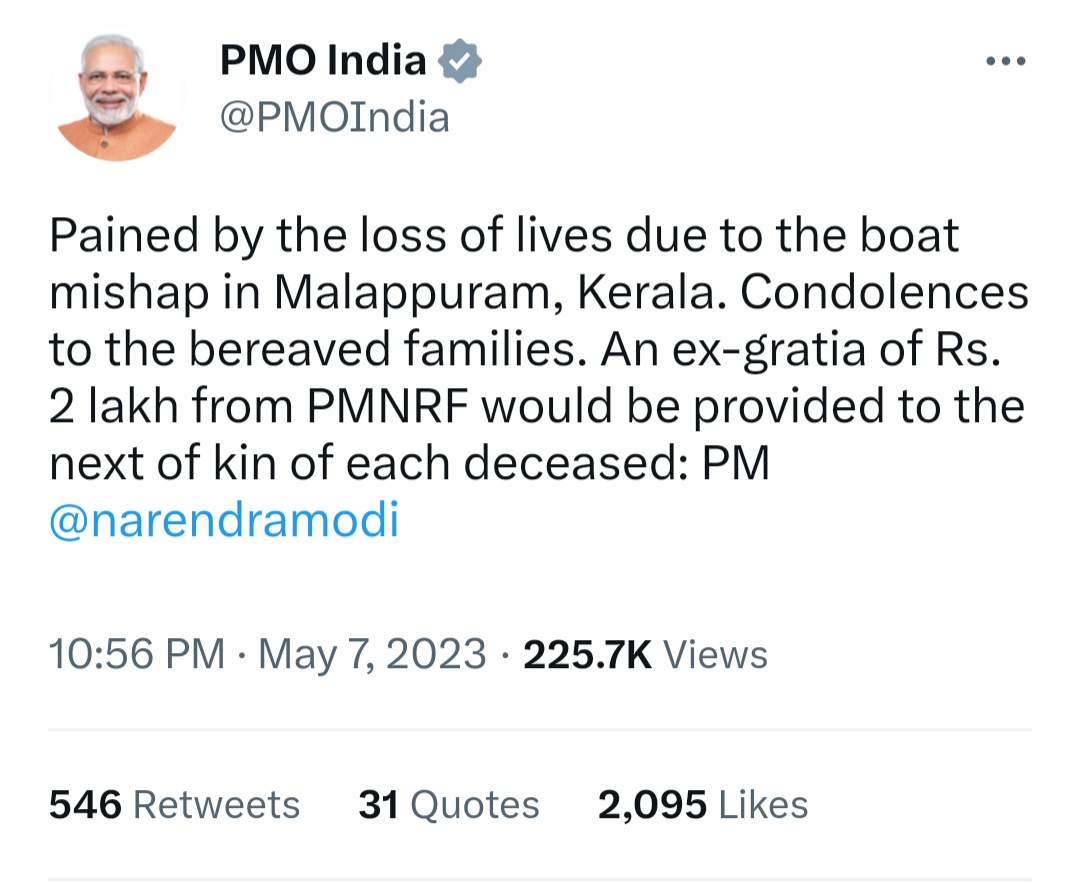This screenshot has width=1080, height=884.
Task: Click the number 2,095 like count
Action: (652, 805)
